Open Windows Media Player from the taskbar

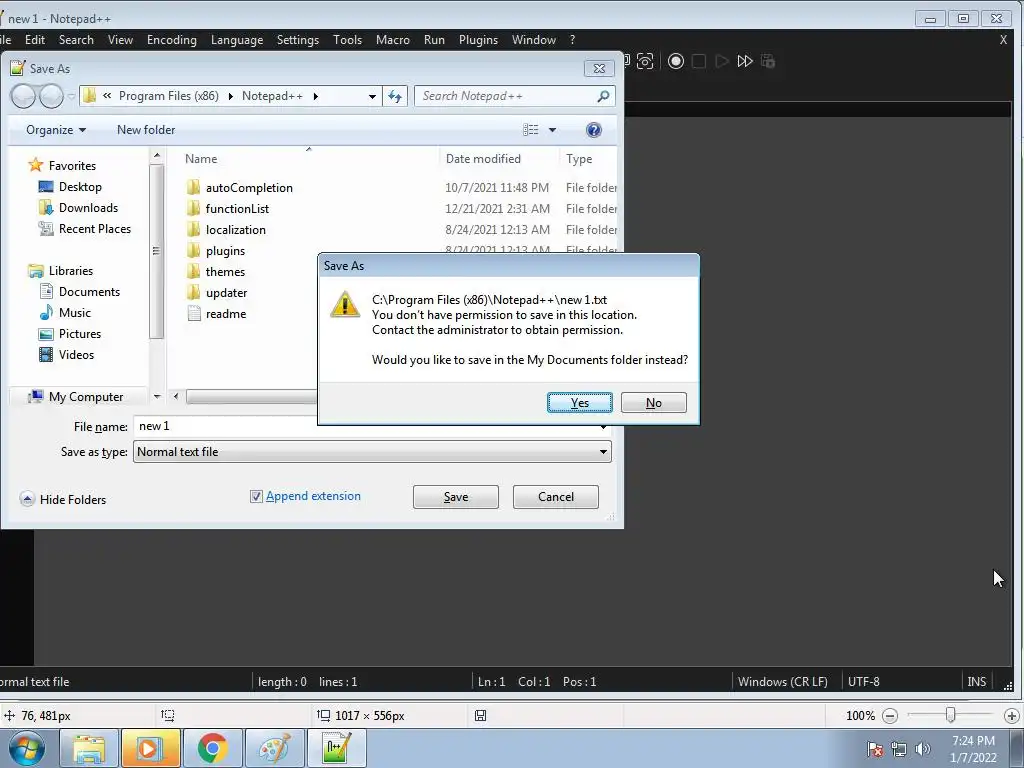(x=150, y=748)
